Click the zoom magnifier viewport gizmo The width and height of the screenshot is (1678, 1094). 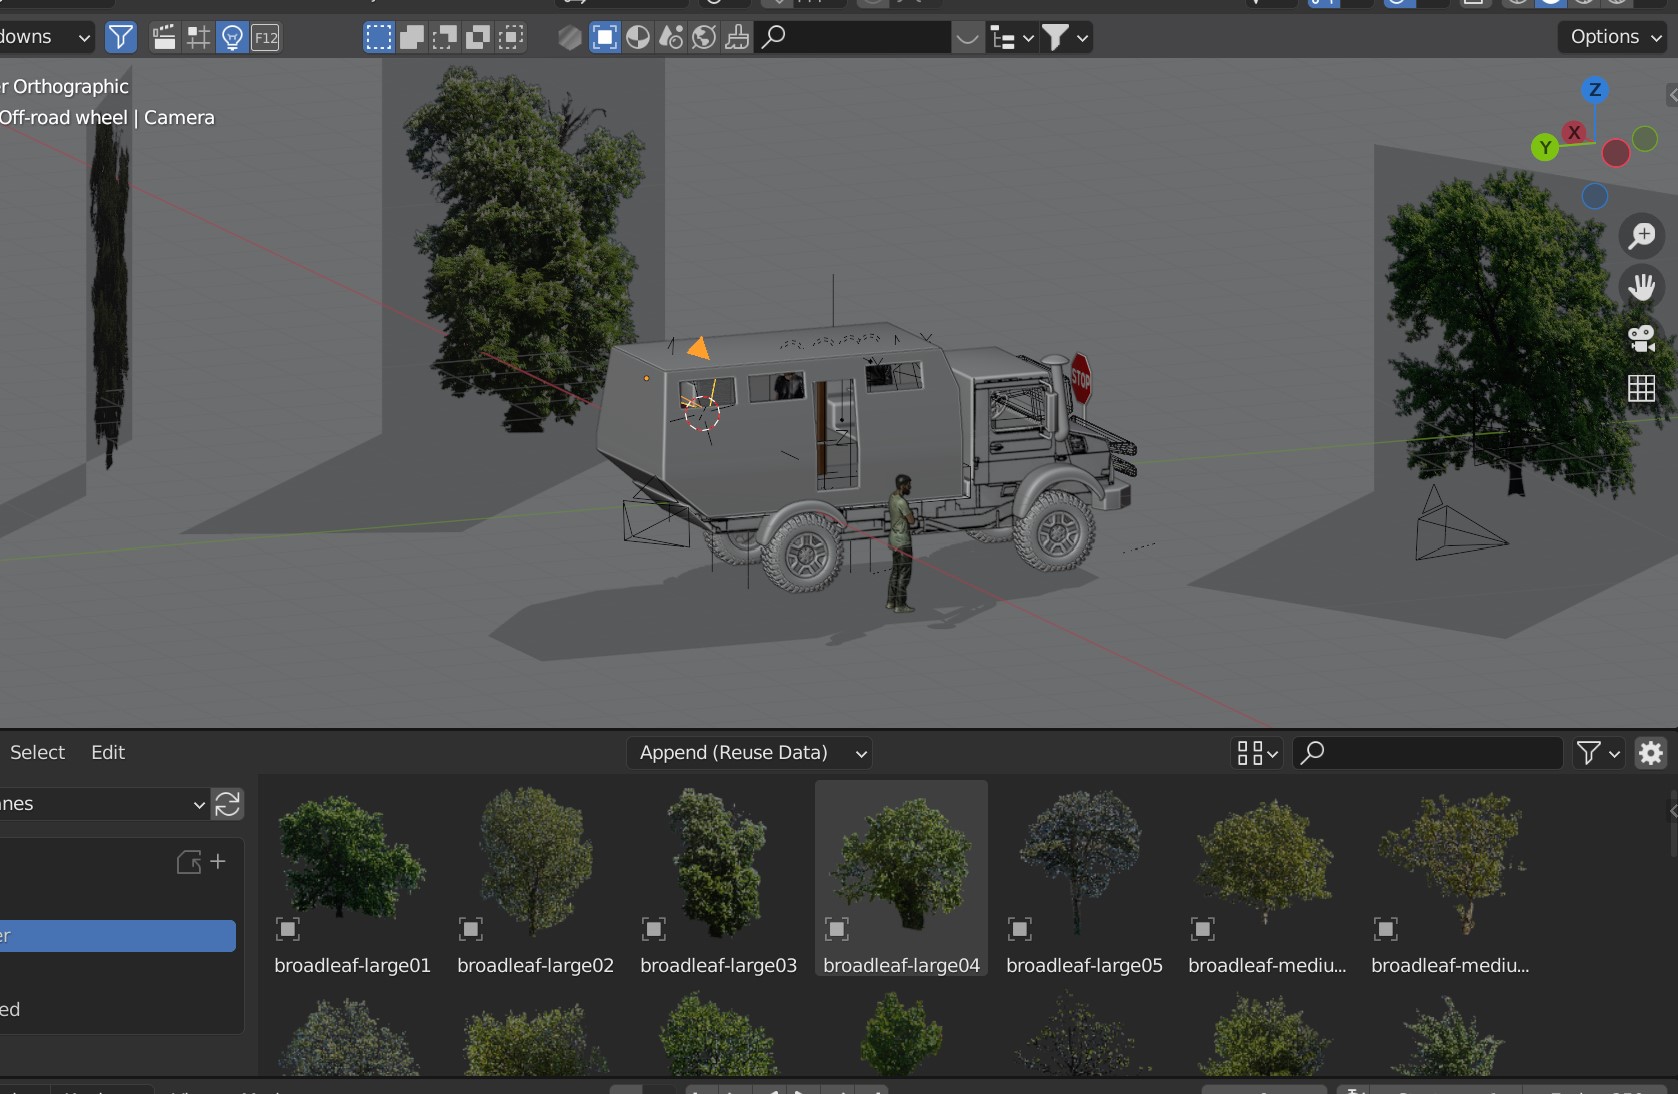coord(1641,236)
